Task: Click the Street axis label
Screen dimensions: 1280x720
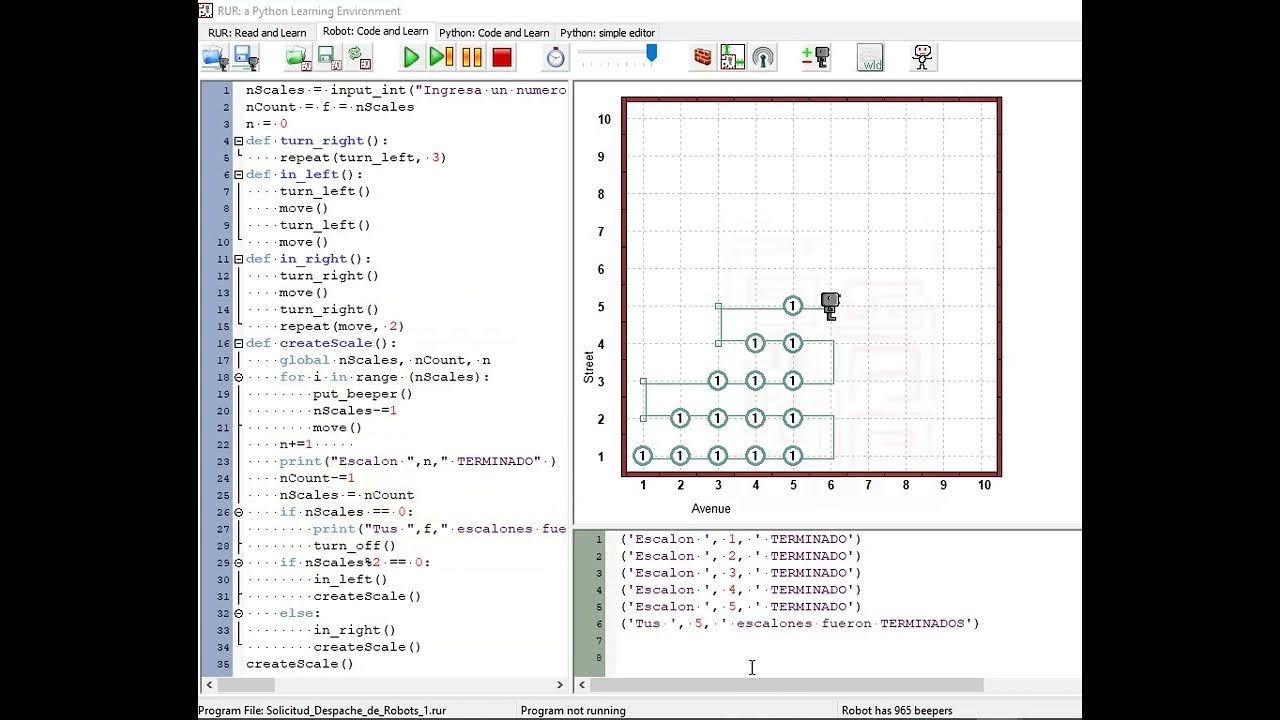Action: (x=588, y=367)
